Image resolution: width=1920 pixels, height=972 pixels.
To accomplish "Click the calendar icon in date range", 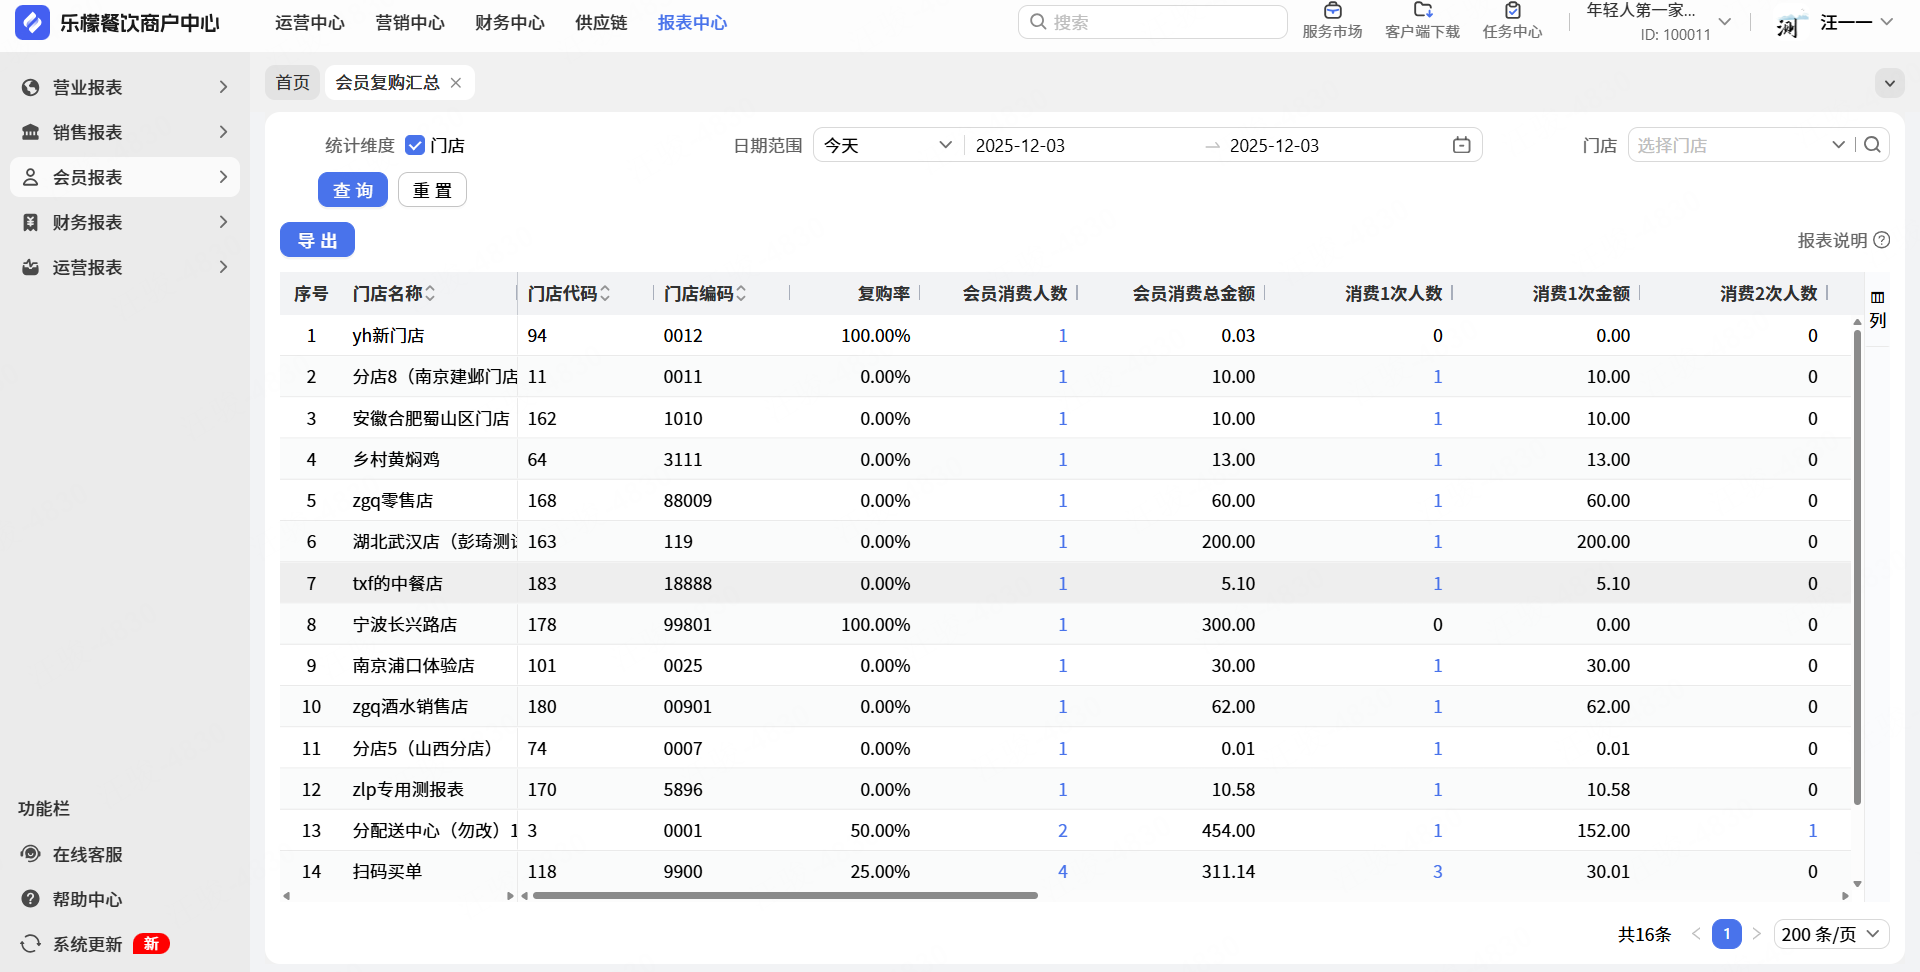I will pyautogui.click(x=1461, y=146).
